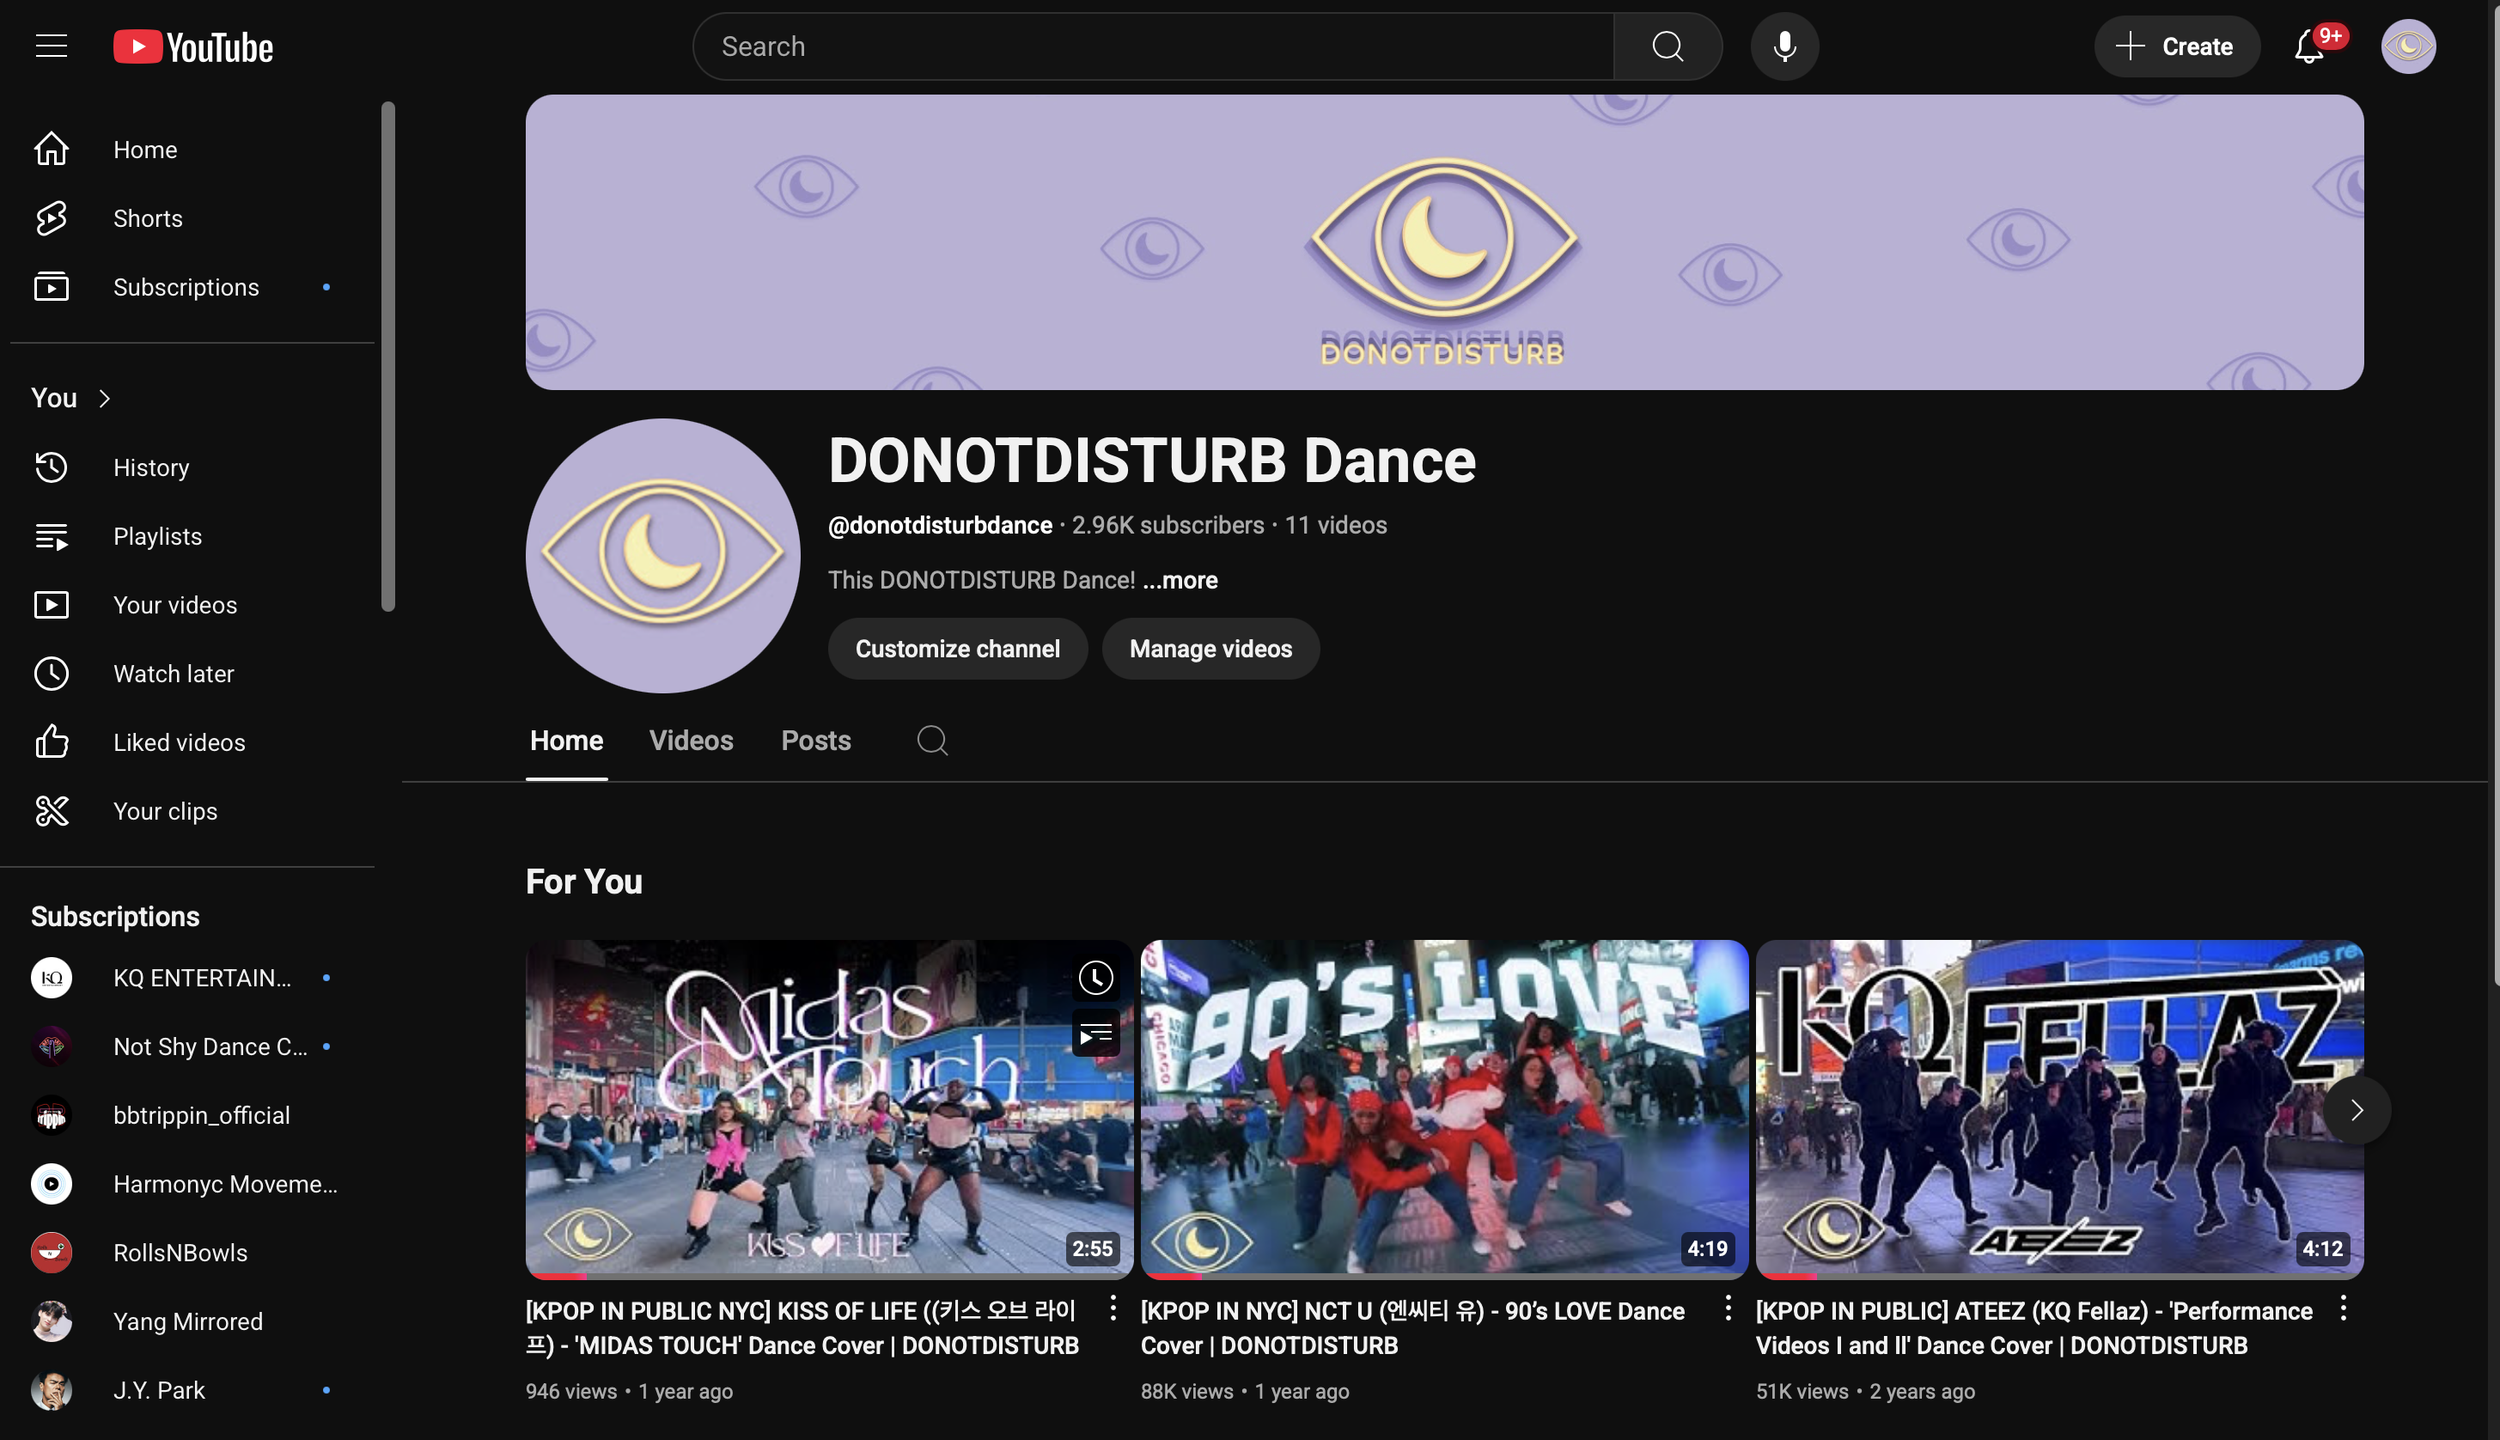Open Liked videos

coord(192,743)
